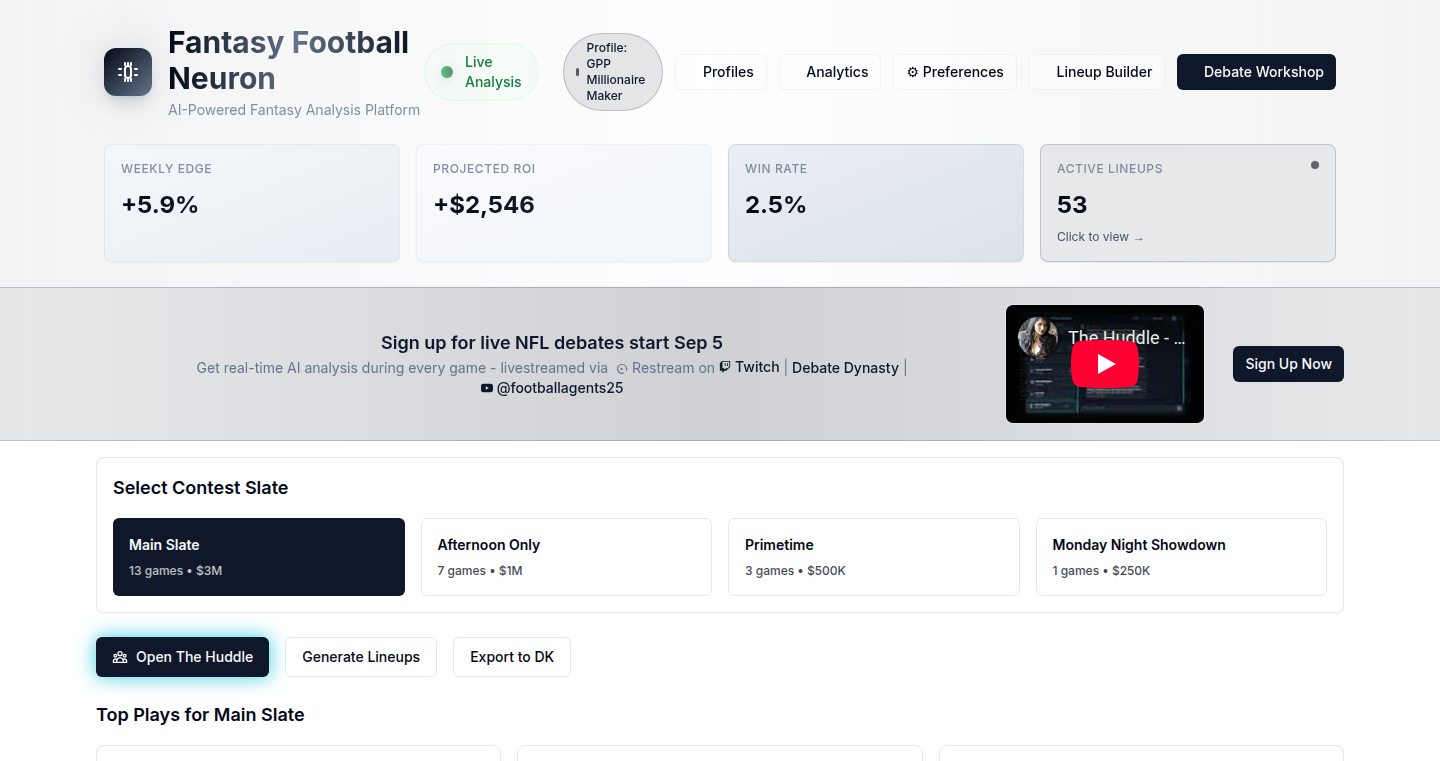Image resolution: width=1440 pixels, height=761 pixels.
Task: Click the huddle people icon on Open The Huddle
Action: (120, 657)
